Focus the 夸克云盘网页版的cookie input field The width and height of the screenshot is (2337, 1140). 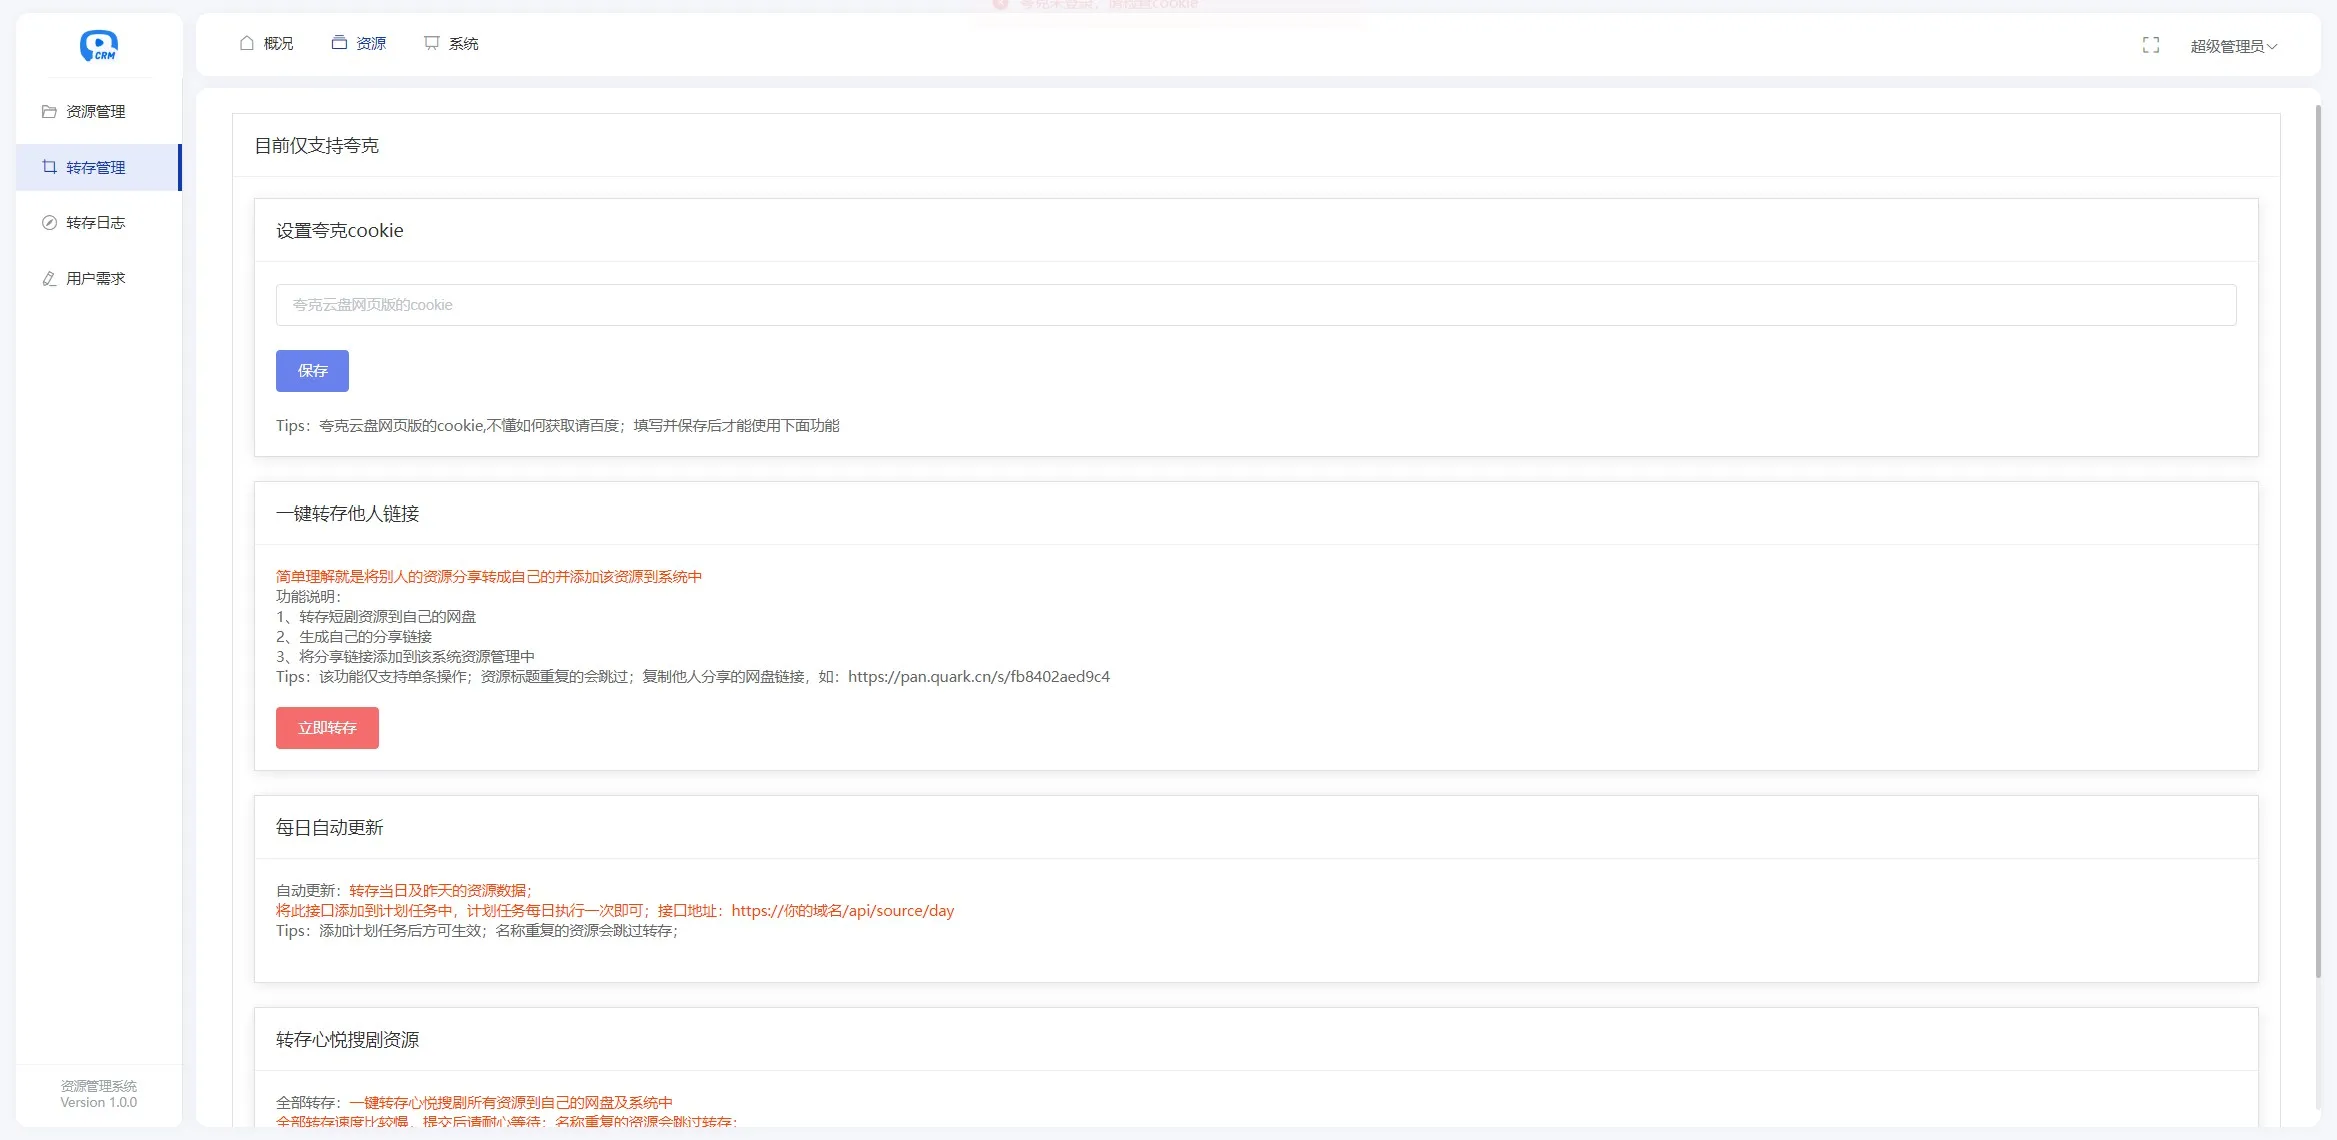(1255, 305)
